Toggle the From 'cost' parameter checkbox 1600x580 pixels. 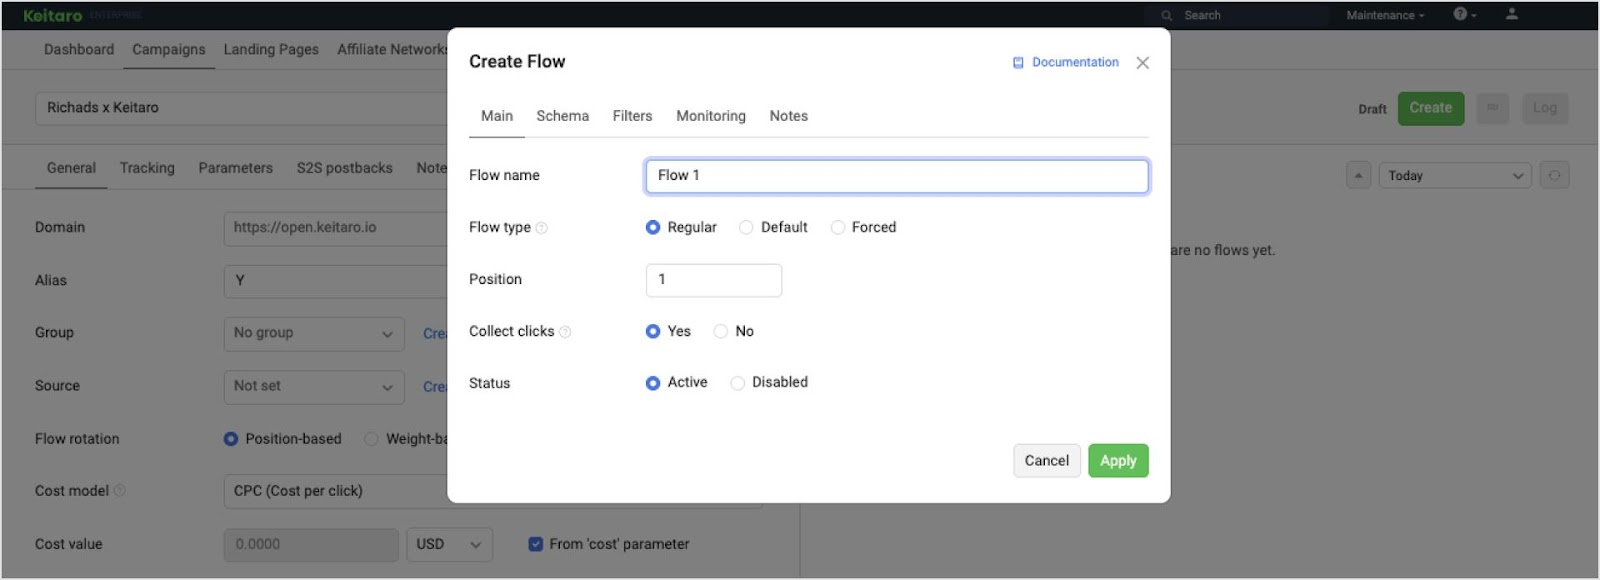click(x=535, y=544)
